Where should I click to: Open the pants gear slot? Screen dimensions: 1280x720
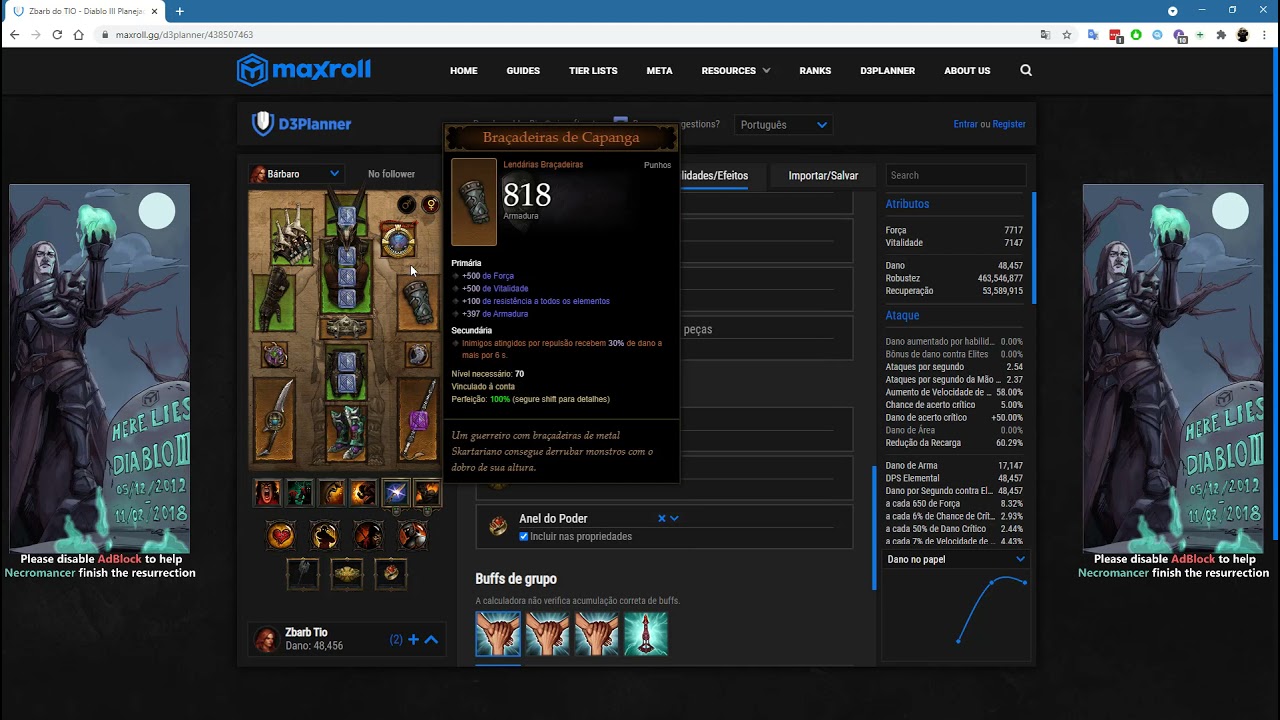[x=346, y=370]
